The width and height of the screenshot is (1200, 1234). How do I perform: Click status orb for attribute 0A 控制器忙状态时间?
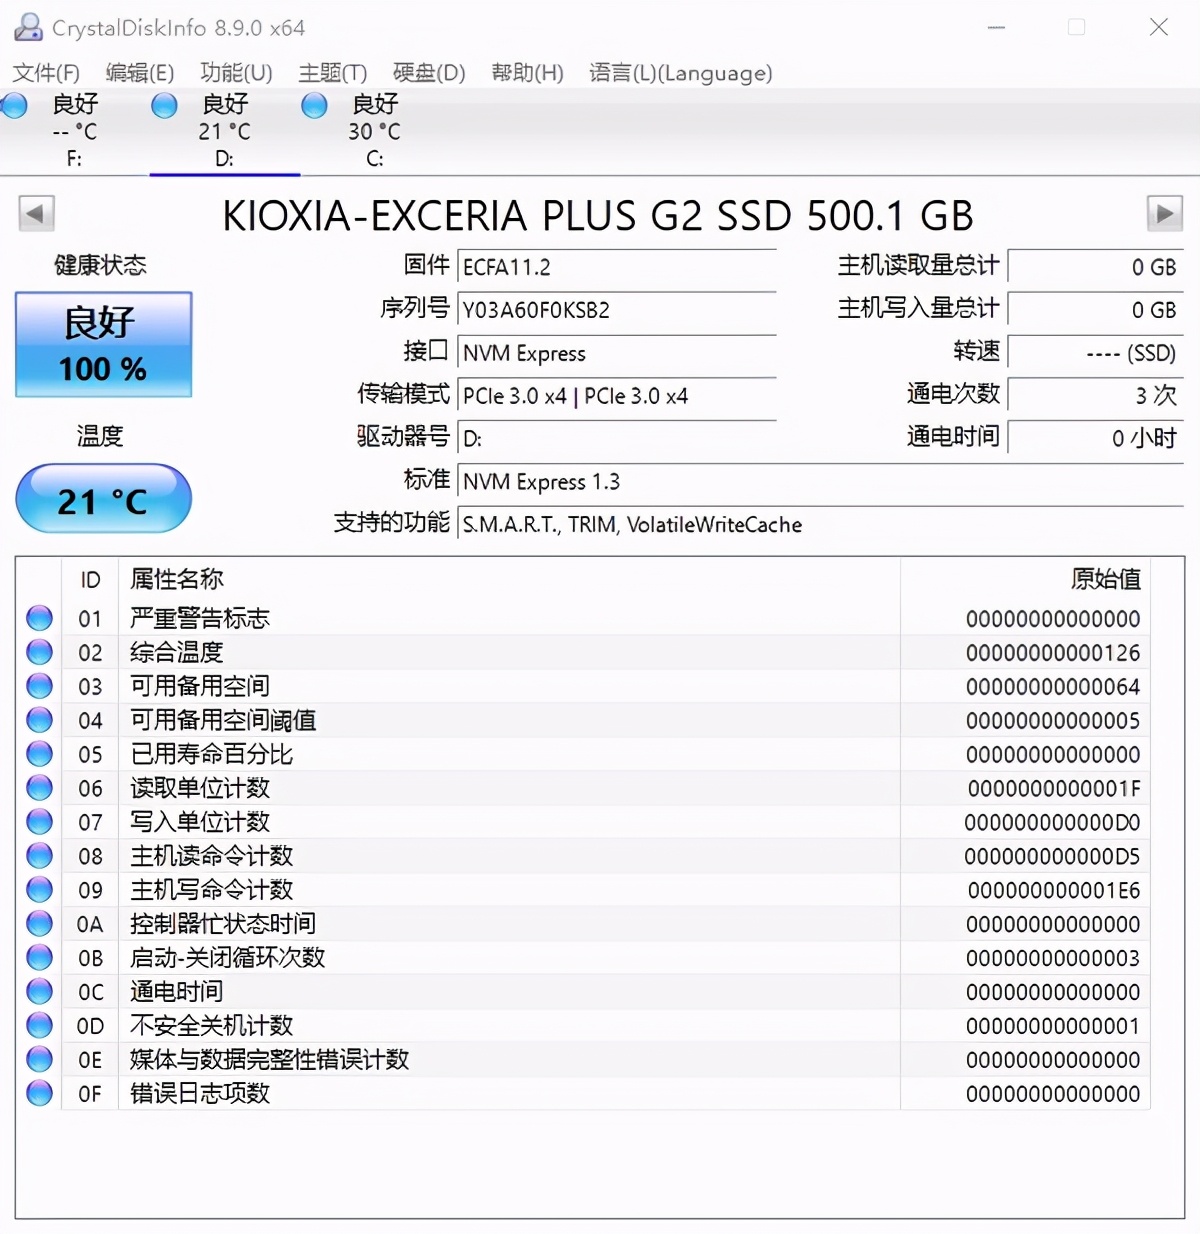point(39,924)
